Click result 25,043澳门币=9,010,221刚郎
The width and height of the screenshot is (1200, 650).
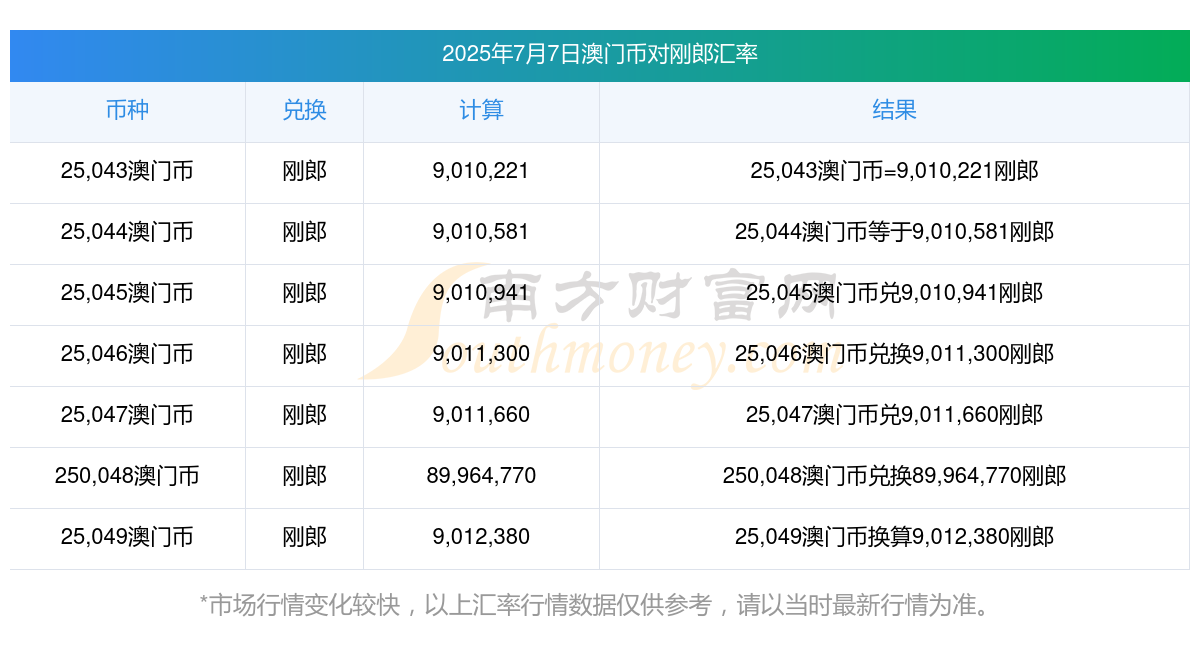894,171
